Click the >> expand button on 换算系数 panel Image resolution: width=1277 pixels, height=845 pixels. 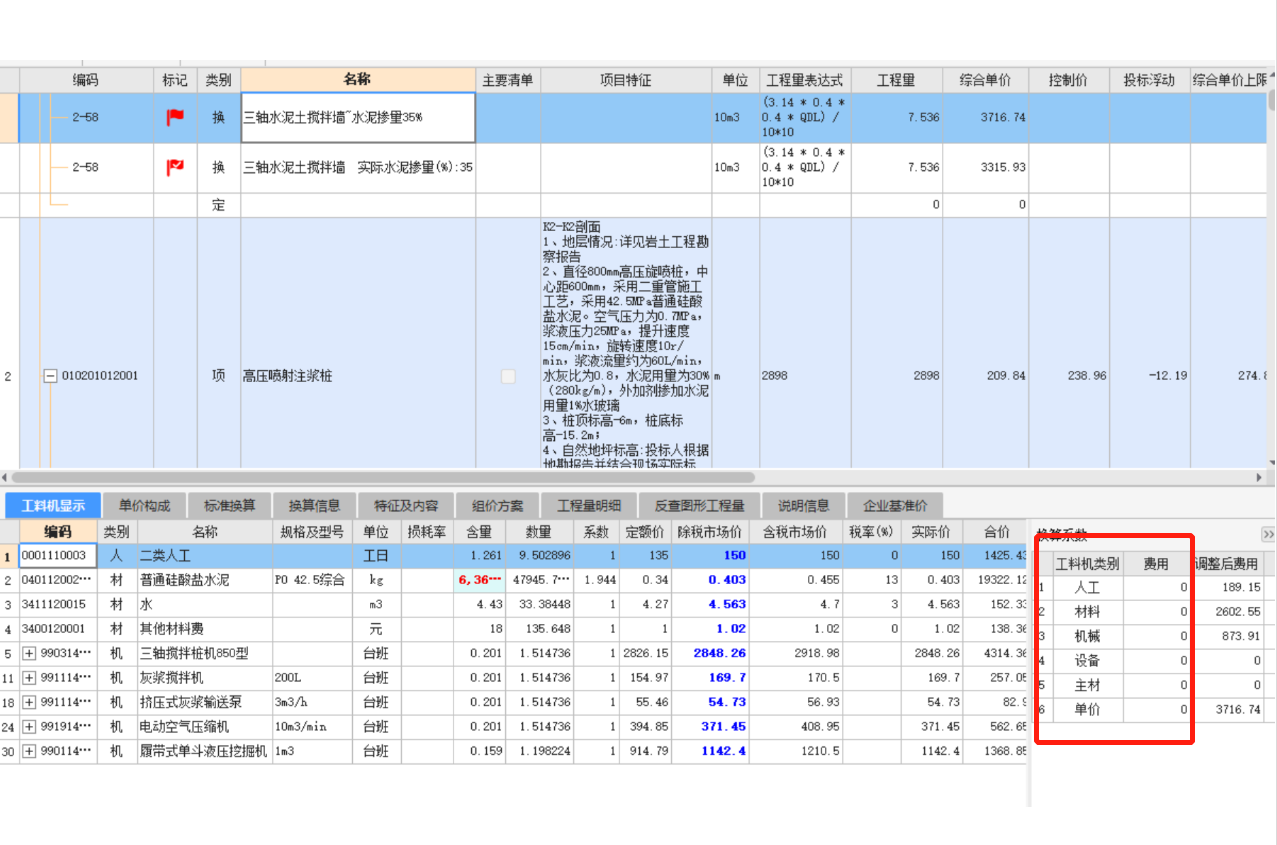point(1268,534)
